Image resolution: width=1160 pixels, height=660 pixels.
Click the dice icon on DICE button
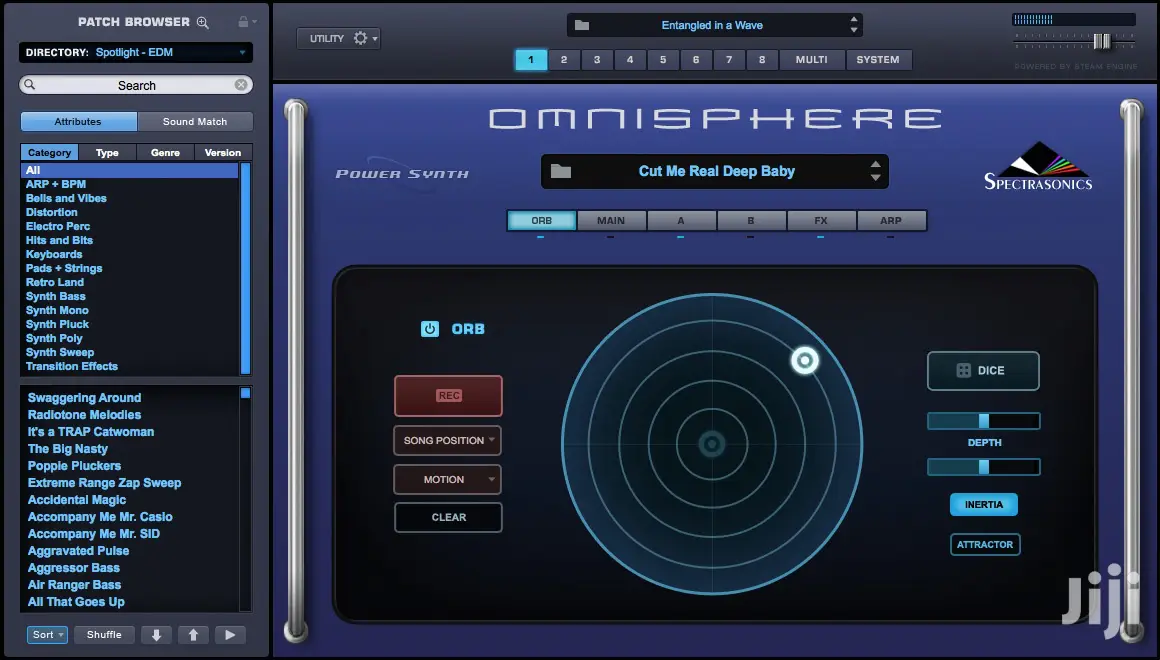pyautogui.click(x=963, y=371)
